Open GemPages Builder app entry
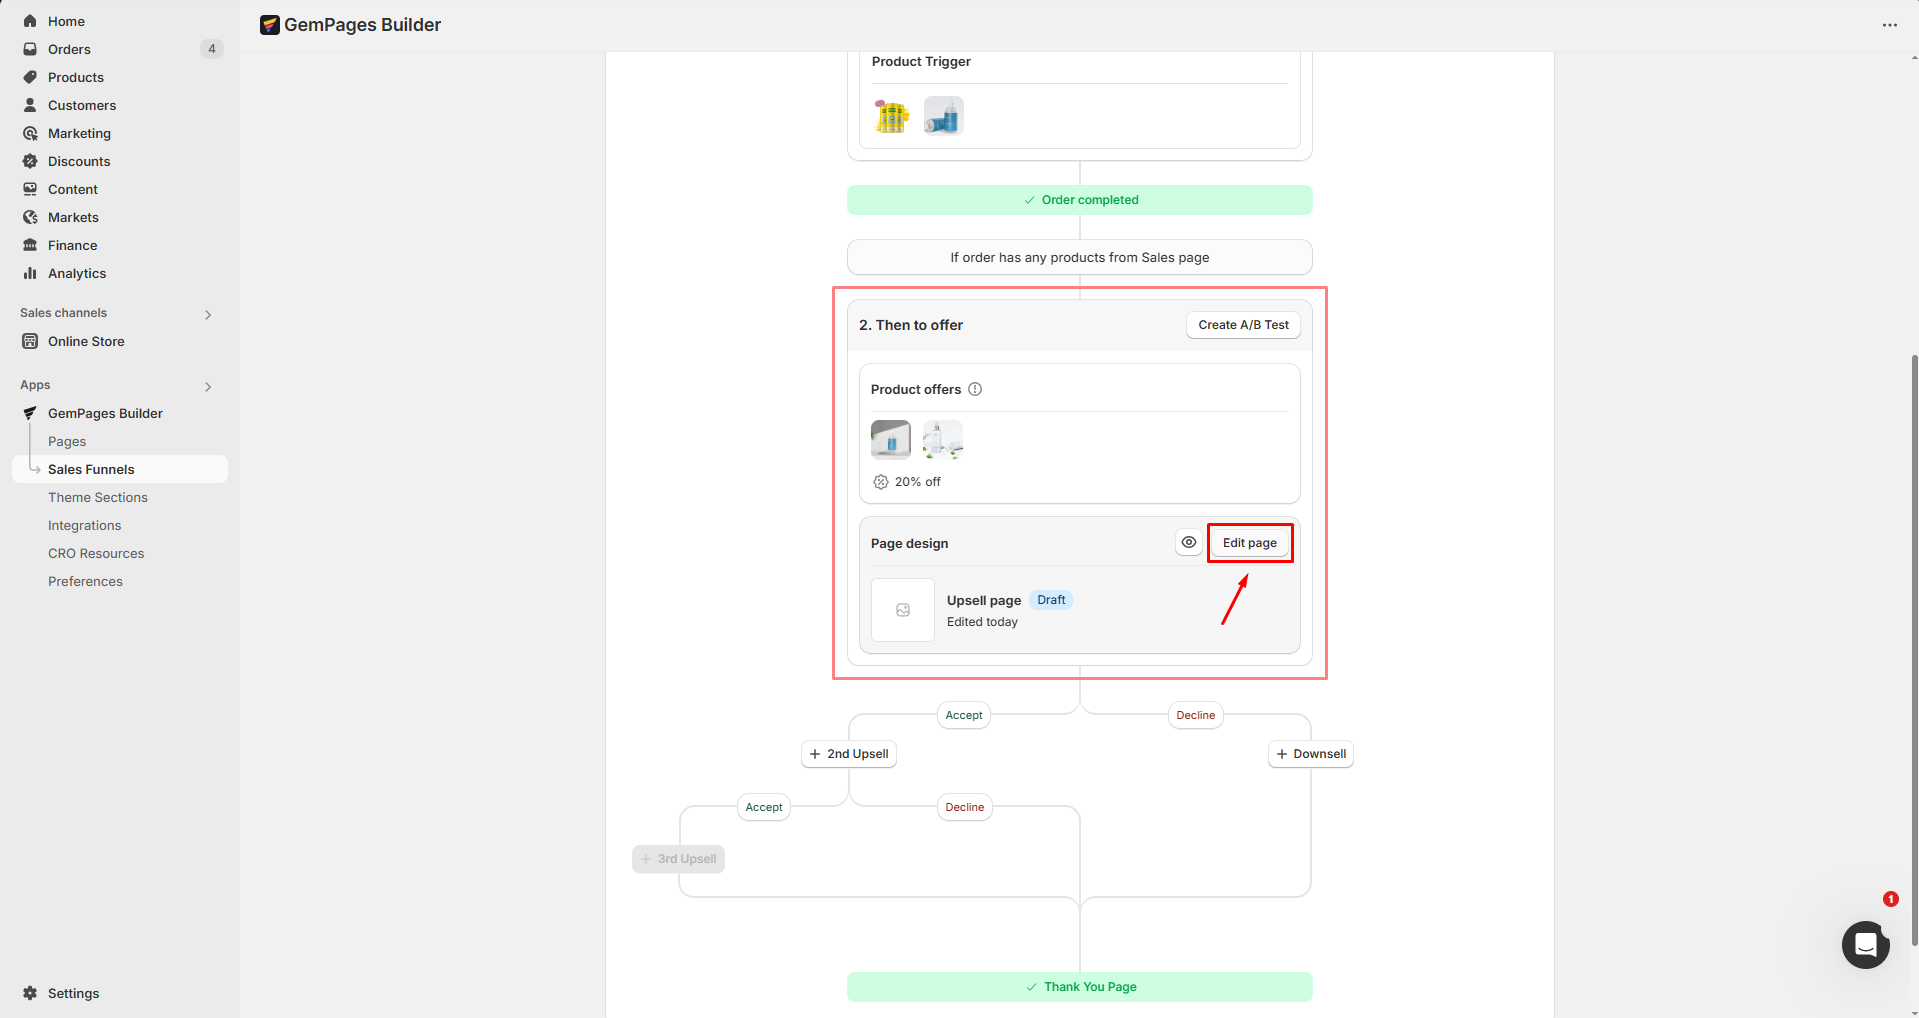1919x1018 pixels. click(120, 413)
